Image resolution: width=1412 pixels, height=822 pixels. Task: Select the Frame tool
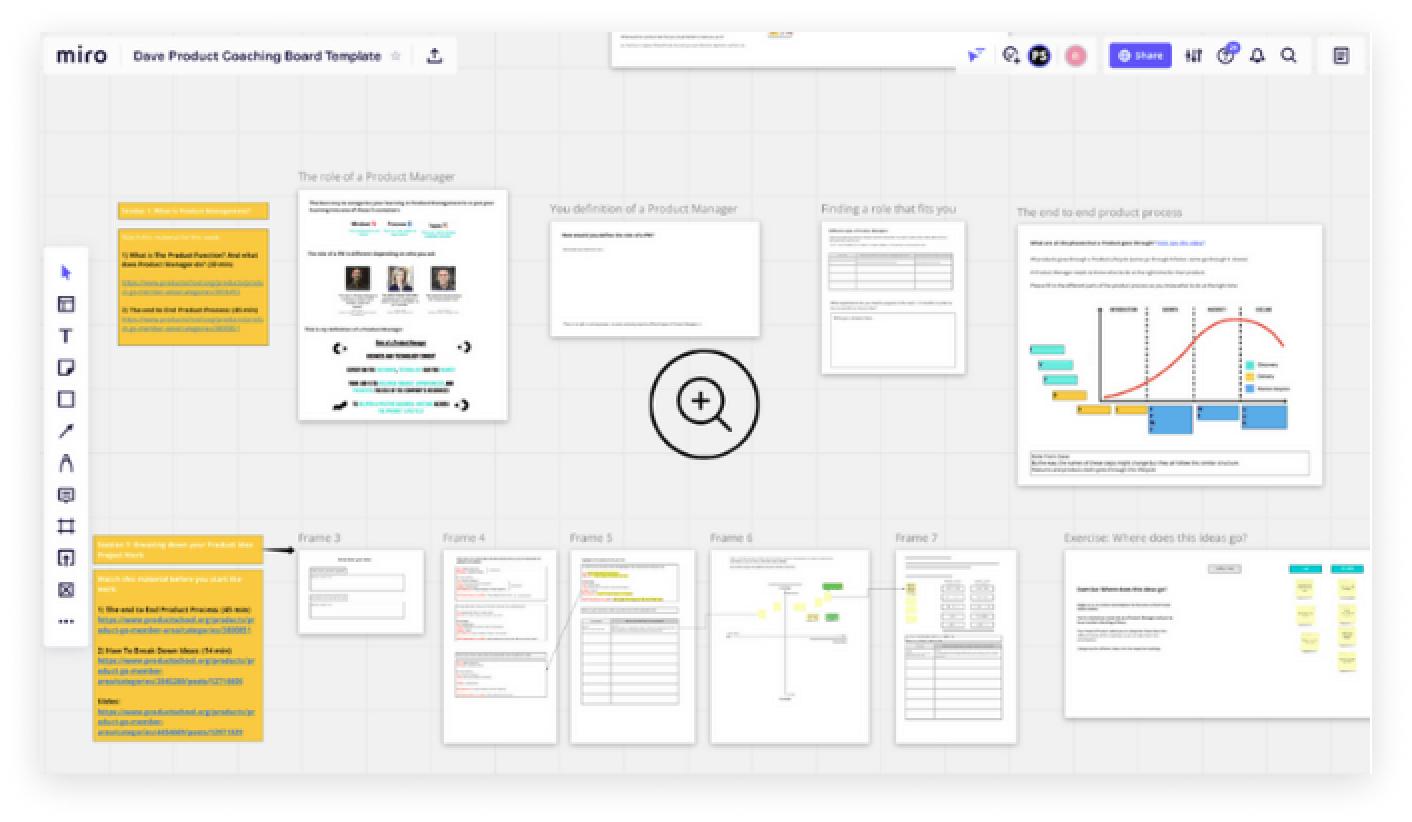tap(67, 526)
